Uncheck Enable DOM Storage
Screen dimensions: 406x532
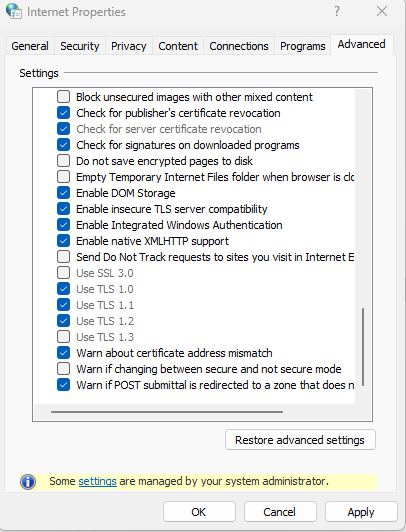(63, 193)
